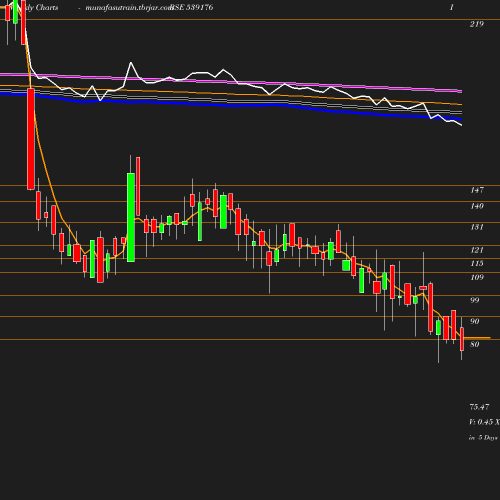Click the V: 0.45 X volume text
This screenshot has width=500, height=500.
(484, 422)
